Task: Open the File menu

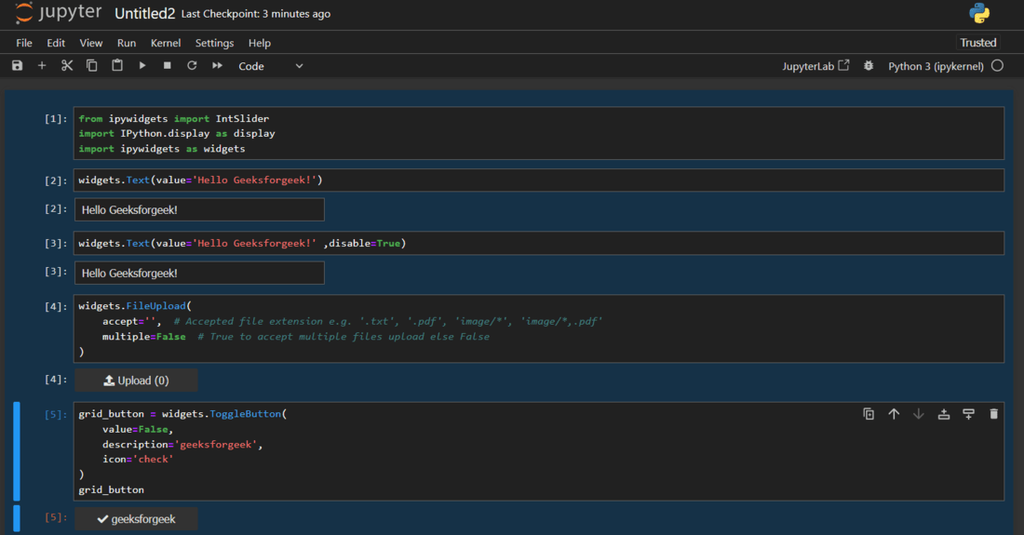Action: point(24,43)
